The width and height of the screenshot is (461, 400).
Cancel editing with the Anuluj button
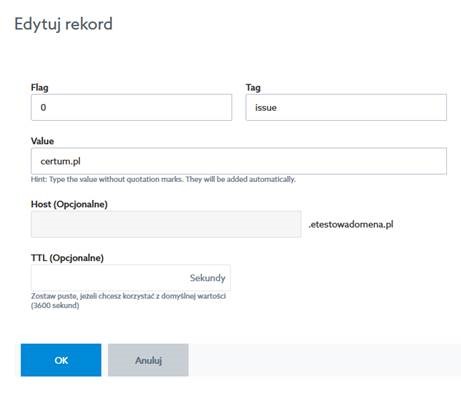click(148, 360)
